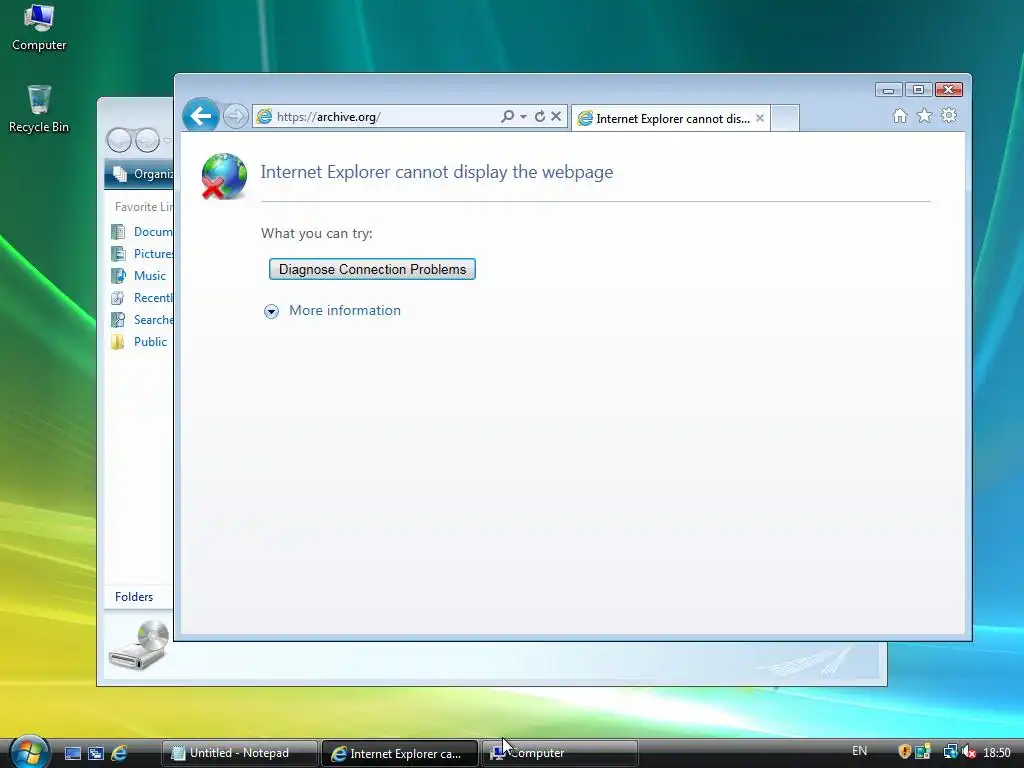
Task: Click the 18:50 clock
Action: tap(997, 752)
